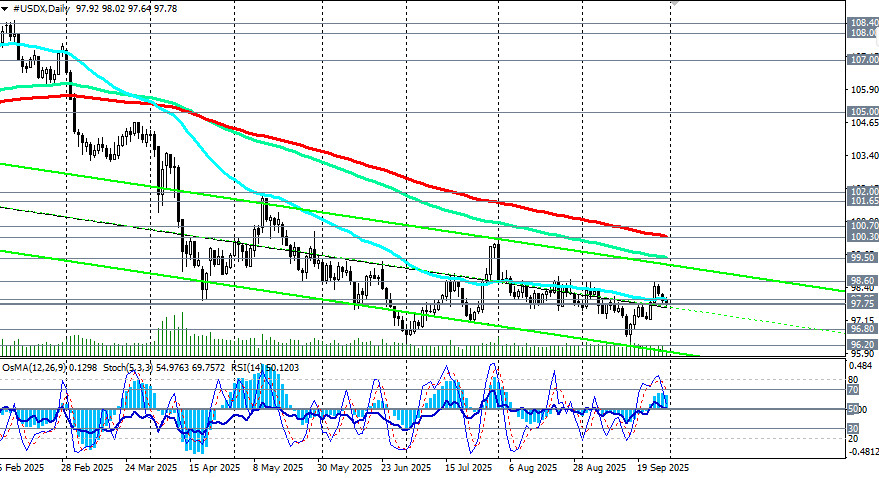879x478 pixels.
Task: Select the current price 97.75 label
Action: click(862, 302)
